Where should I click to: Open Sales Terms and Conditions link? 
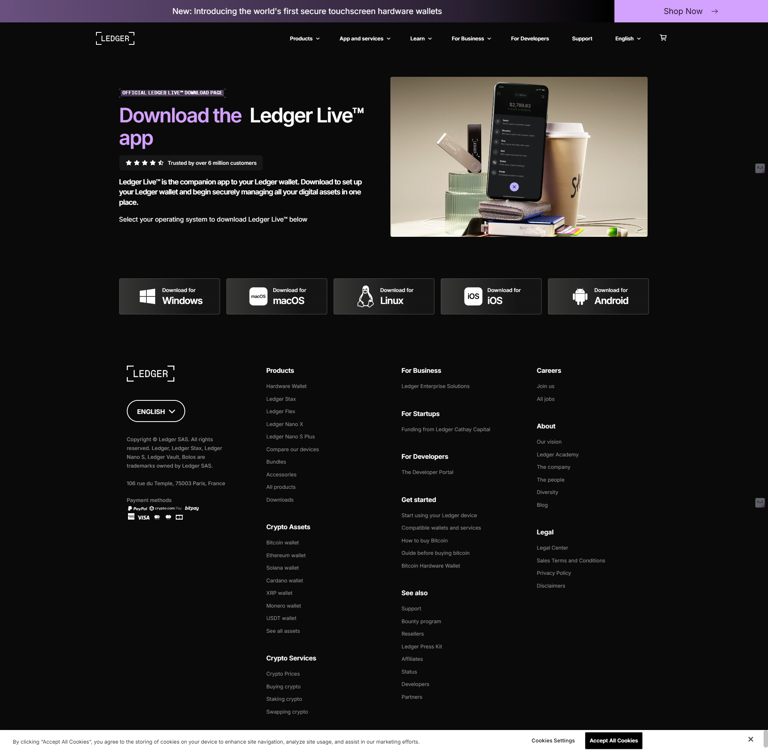pos(571,560)
